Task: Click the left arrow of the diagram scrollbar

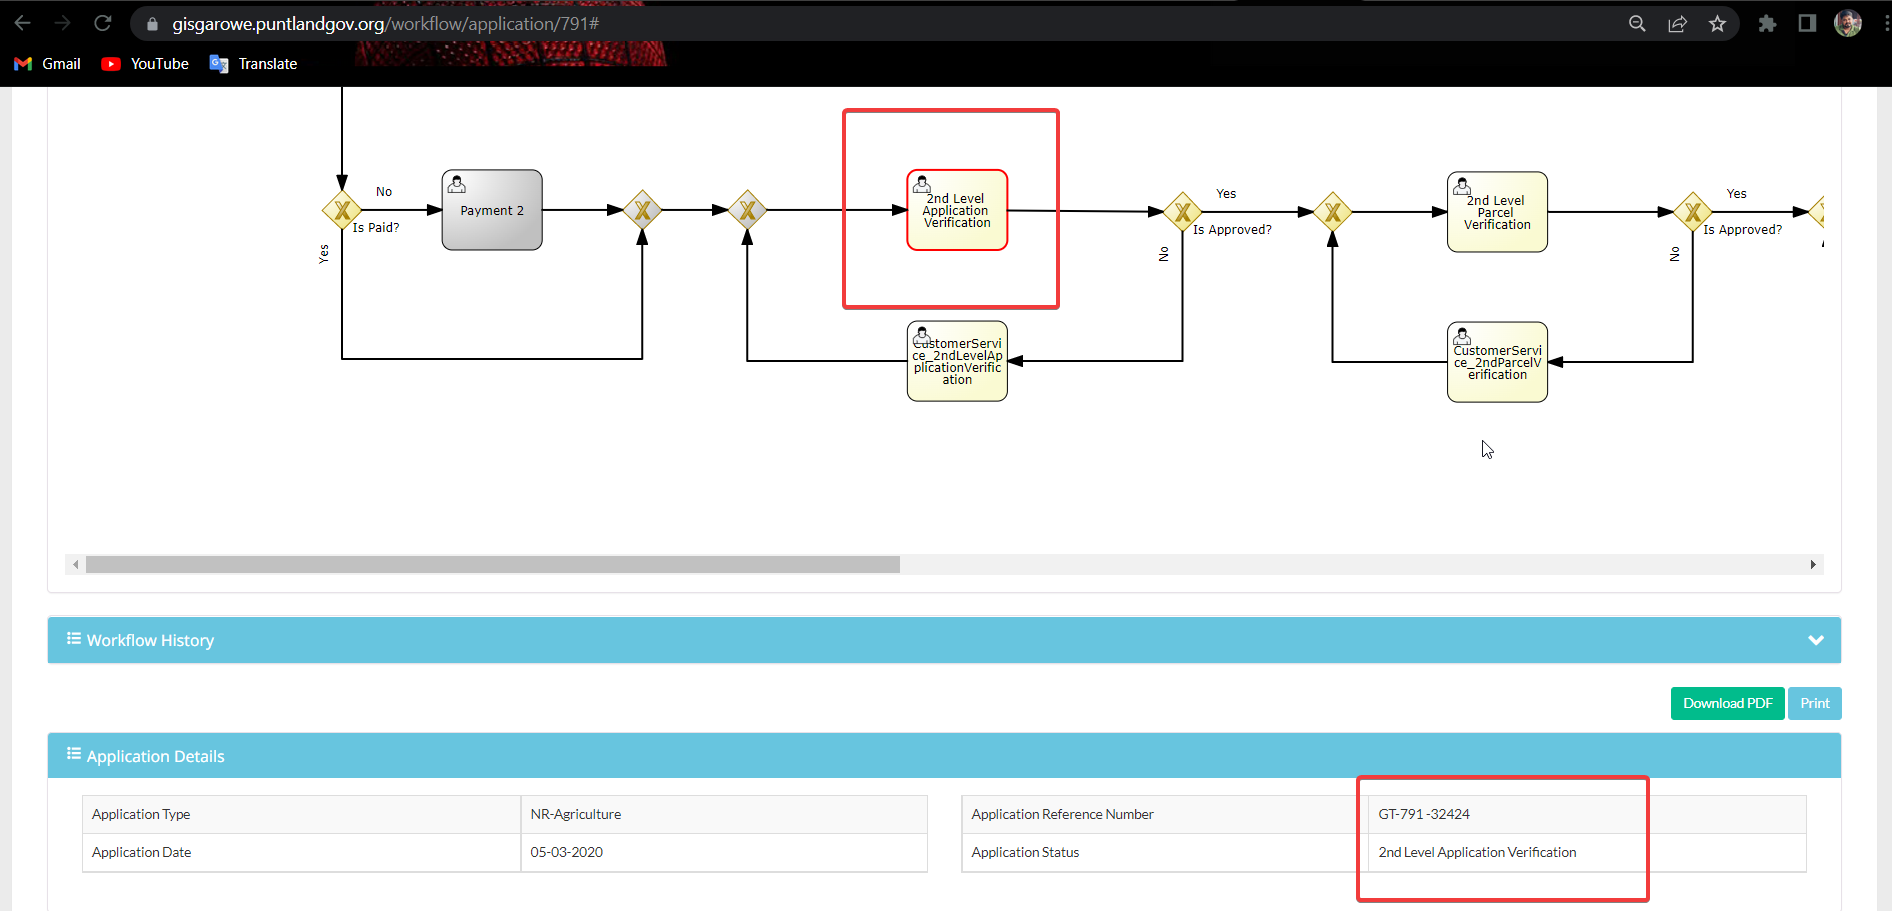Action: pos(75,565)
